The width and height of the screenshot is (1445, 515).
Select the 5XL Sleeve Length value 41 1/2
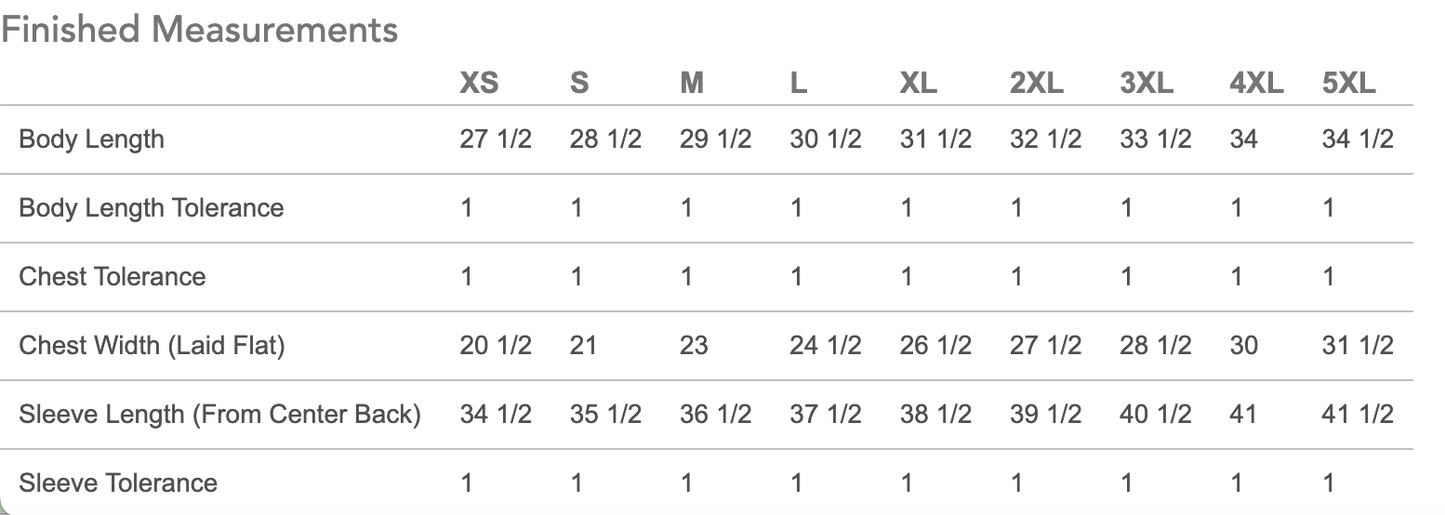coord(1357,414)
